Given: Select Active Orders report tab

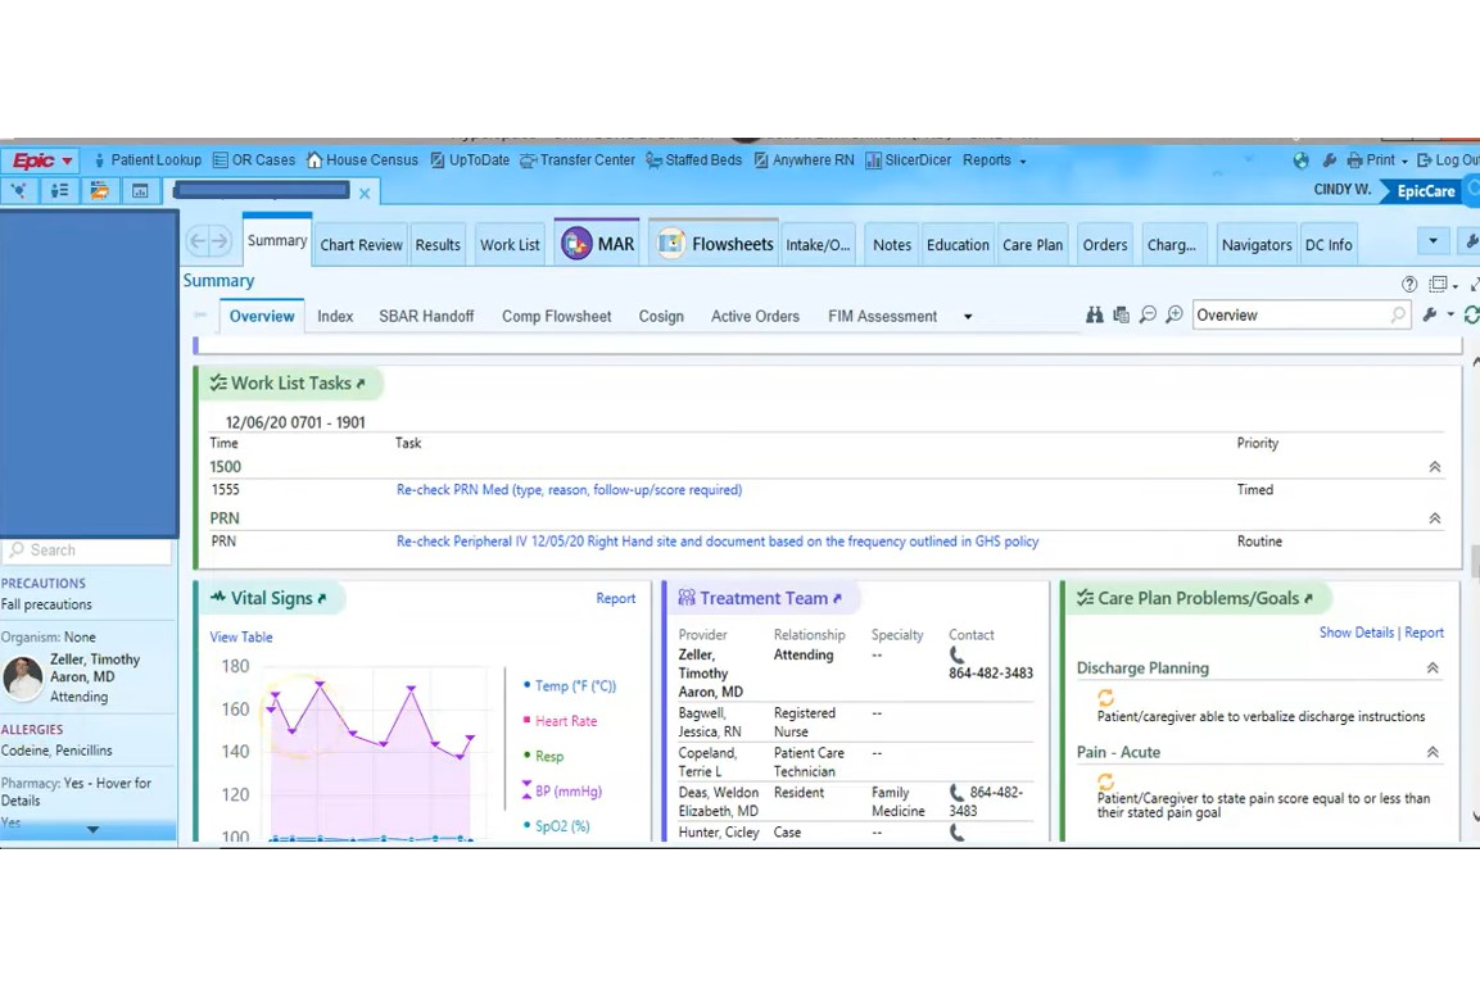Looking at the screenshot, I should (755, 316).
